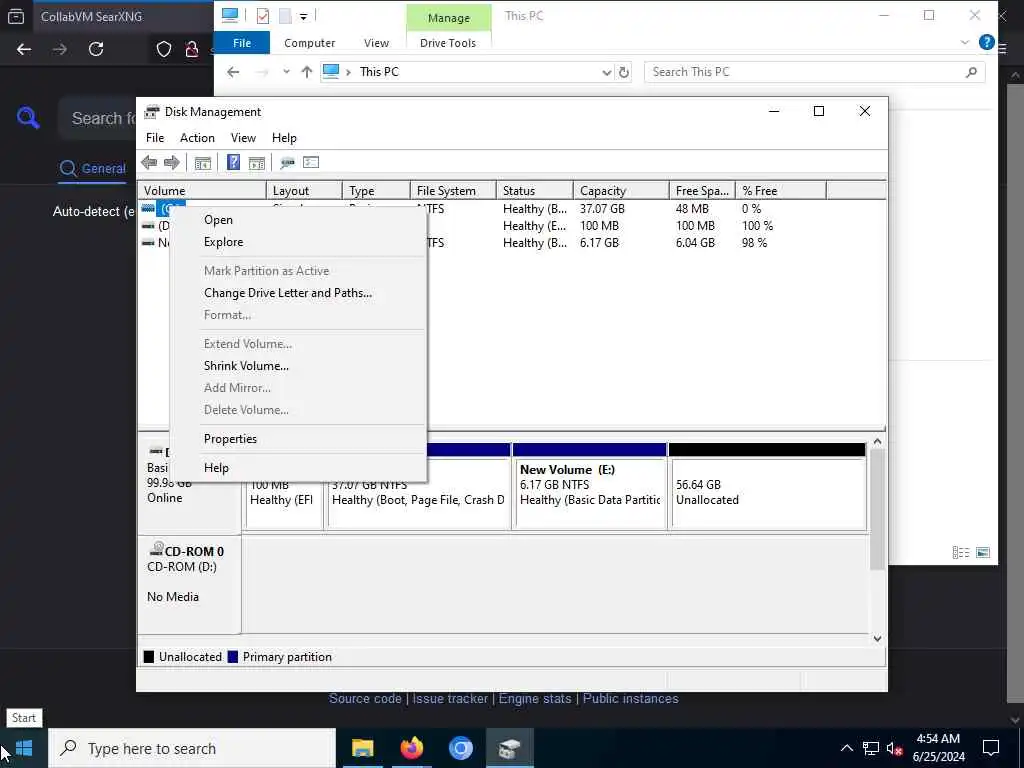Open the View menu in Disk Management
The image size is (1024, 768).
(x=243, y=138)
